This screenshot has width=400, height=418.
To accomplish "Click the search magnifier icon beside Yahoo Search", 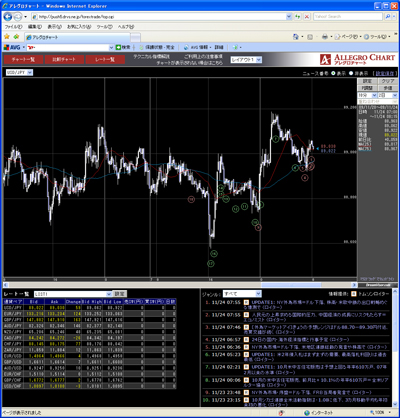I will [388, 16].
